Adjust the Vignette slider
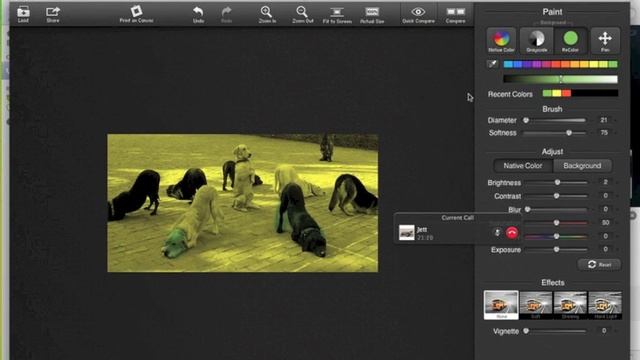Screen dimensions: 640x360 (x=555, y=331)
